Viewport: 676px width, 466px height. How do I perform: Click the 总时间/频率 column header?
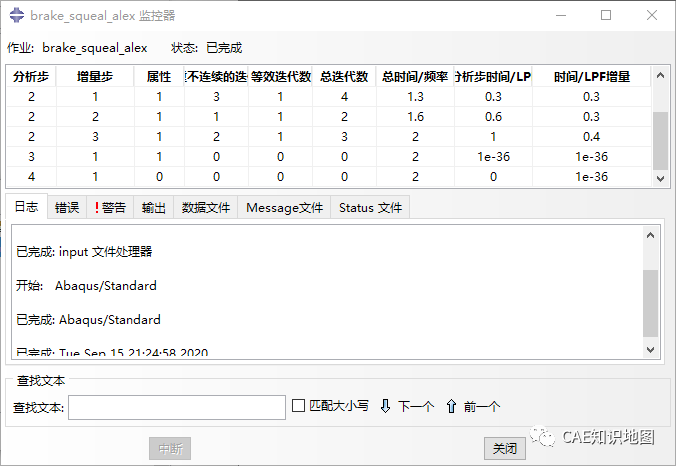click(x=415, y=77)
